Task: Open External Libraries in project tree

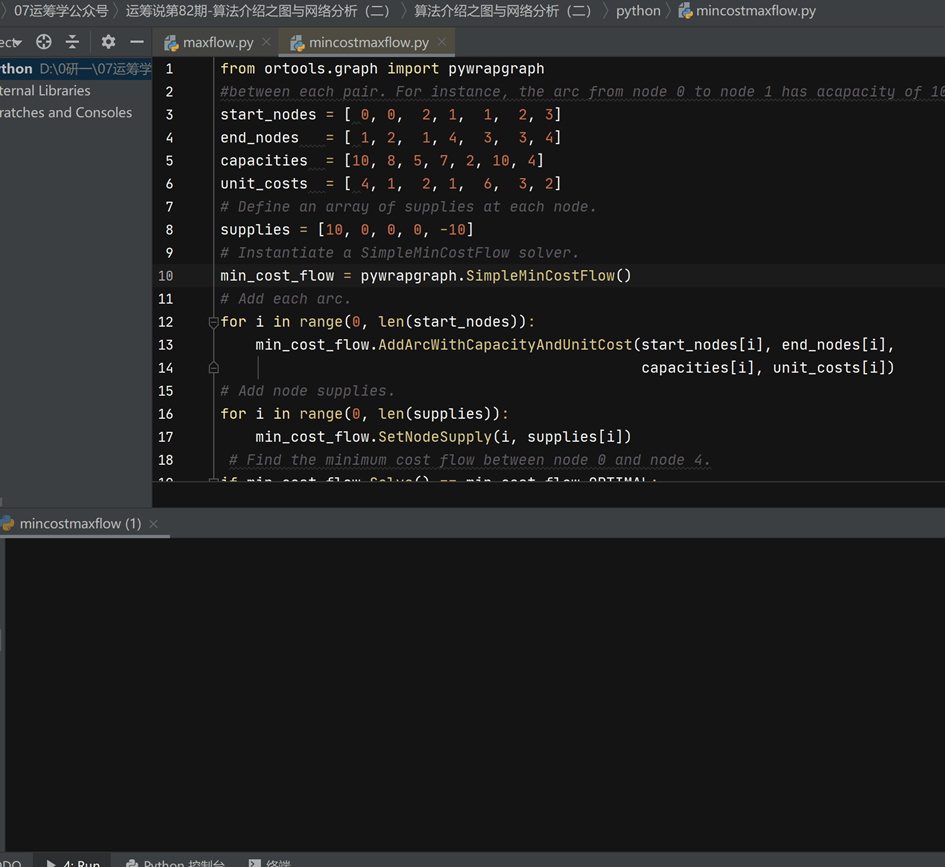Action: click(x=45, y=90)
